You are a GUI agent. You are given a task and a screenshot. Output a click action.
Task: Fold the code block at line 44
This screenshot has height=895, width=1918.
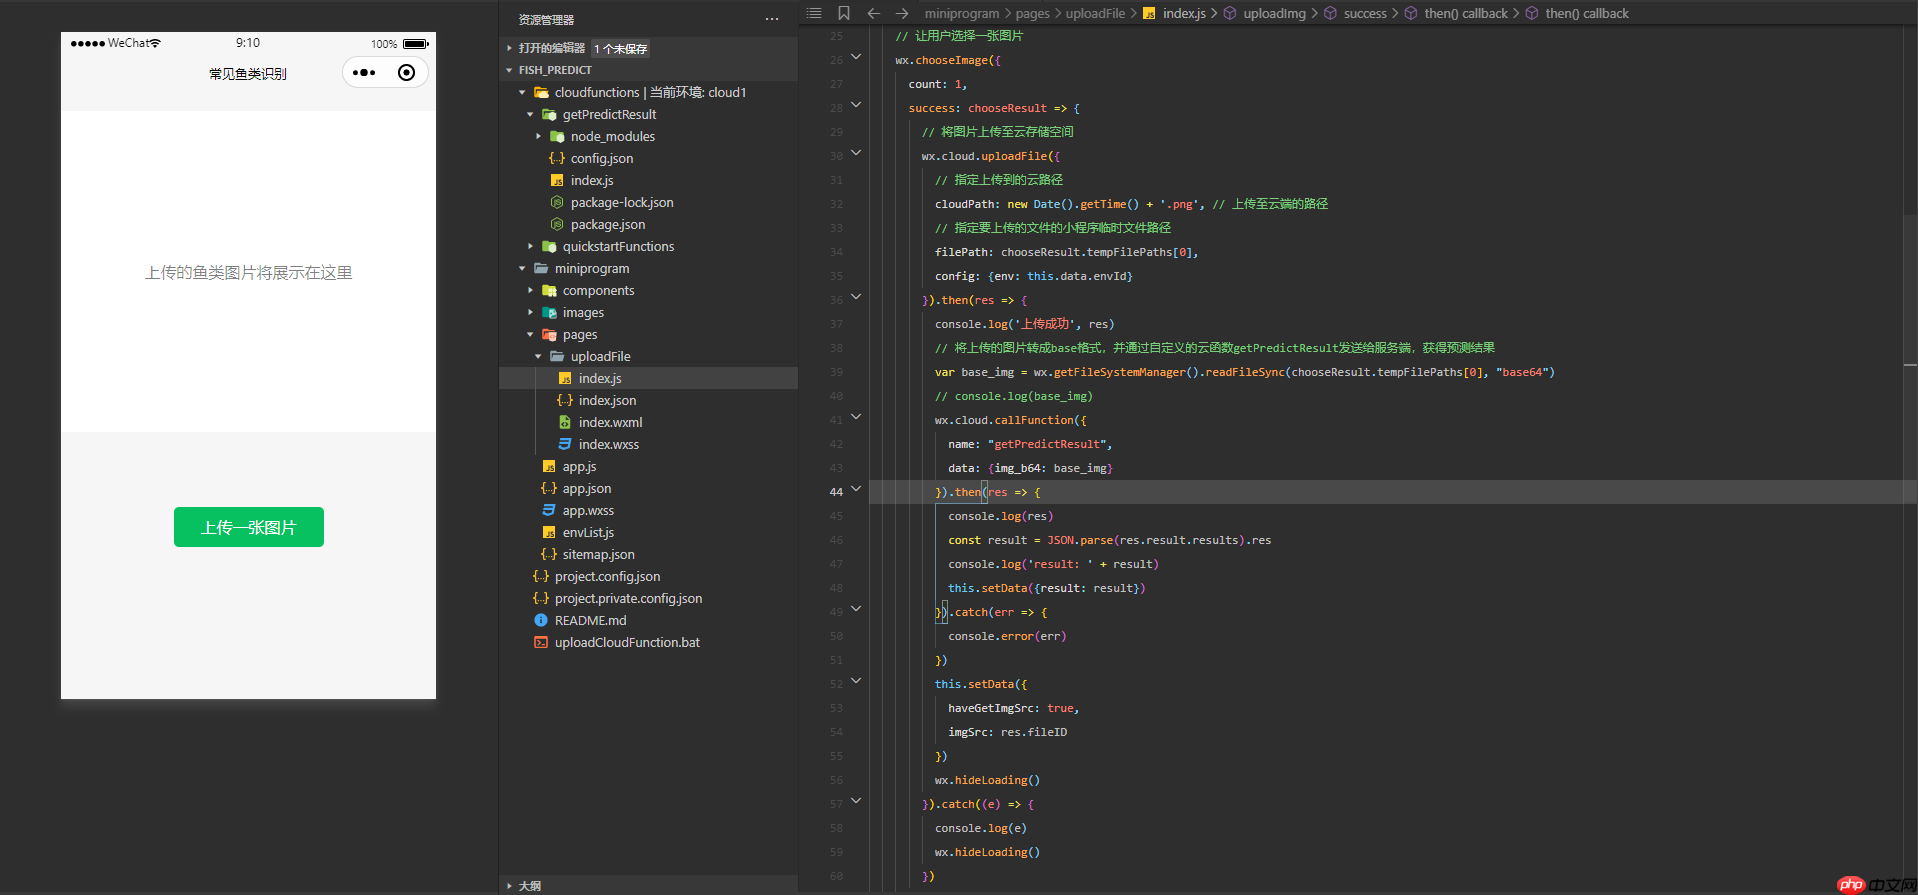(856, 489)
